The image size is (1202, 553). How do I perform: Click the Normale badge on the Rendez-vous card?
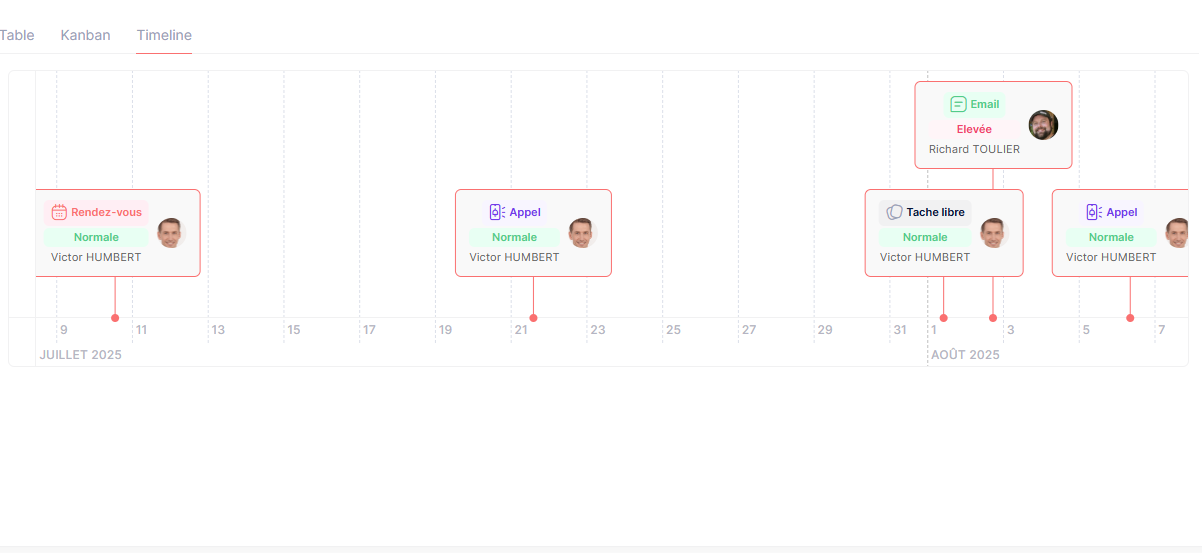click(96, 237)
